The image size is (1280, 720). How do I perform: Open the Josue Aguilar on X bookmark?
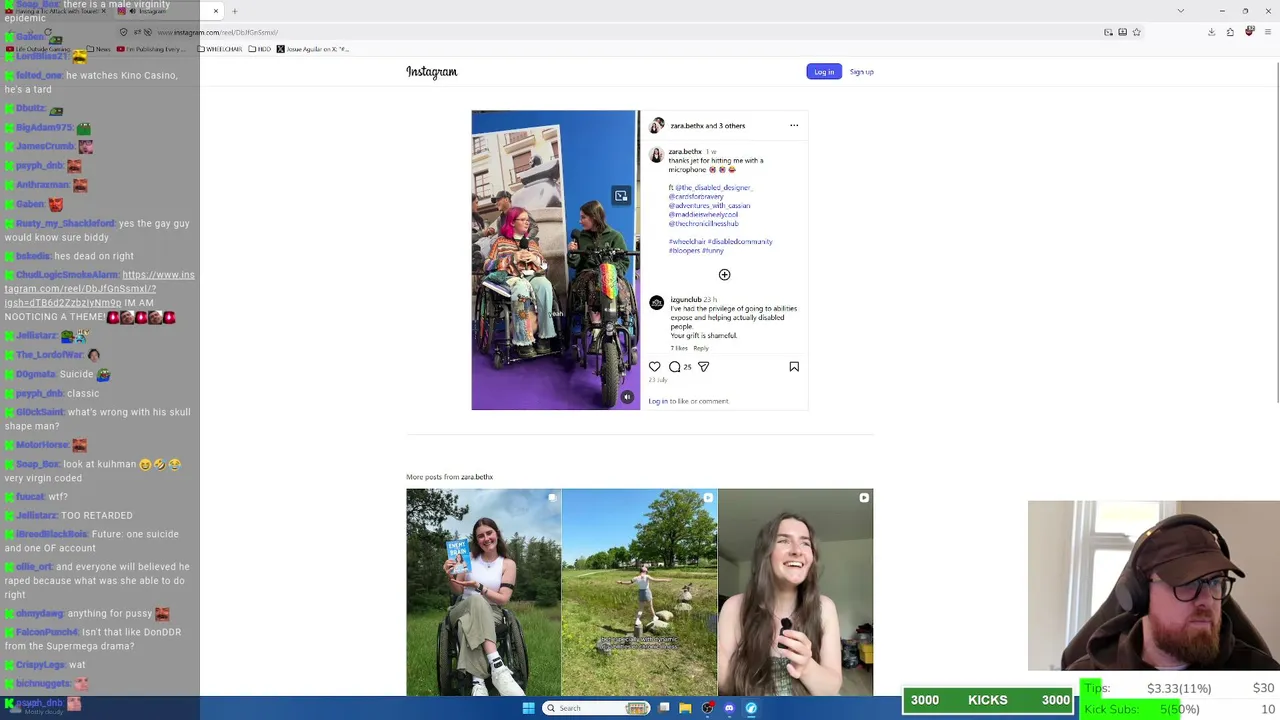[313, 49]
